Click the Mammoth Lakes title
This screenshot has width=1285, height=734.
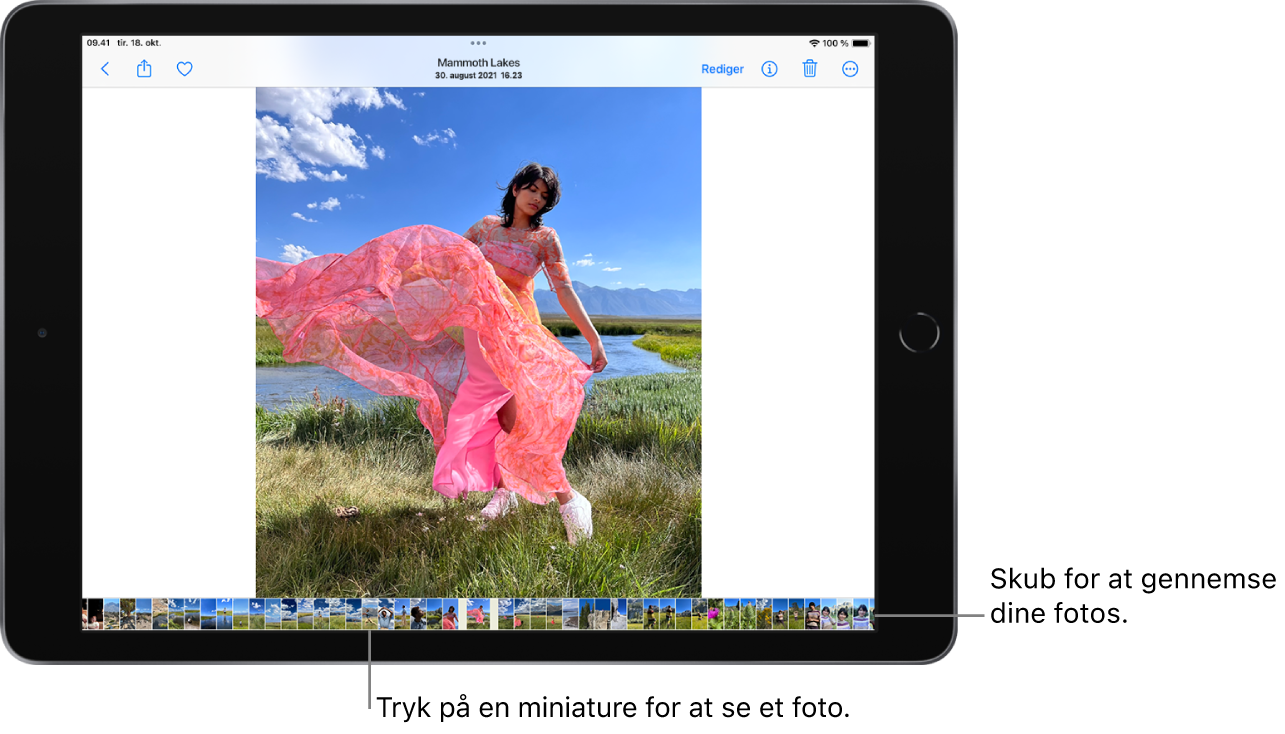tap(478, 63)
